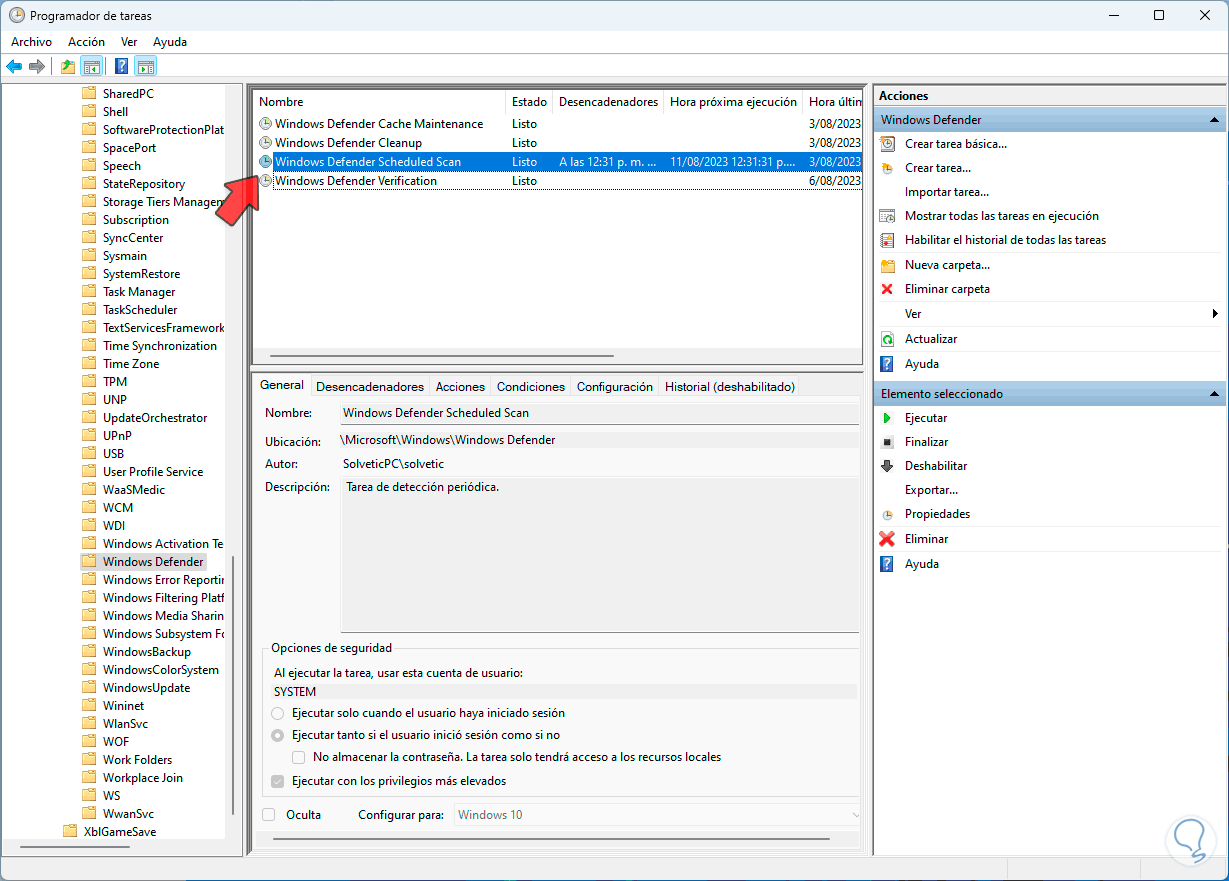Click clock icon of Windows Defender Verification
This screenshot has width=1229, height=881.
pyautogui.click(x=265, y=181)
